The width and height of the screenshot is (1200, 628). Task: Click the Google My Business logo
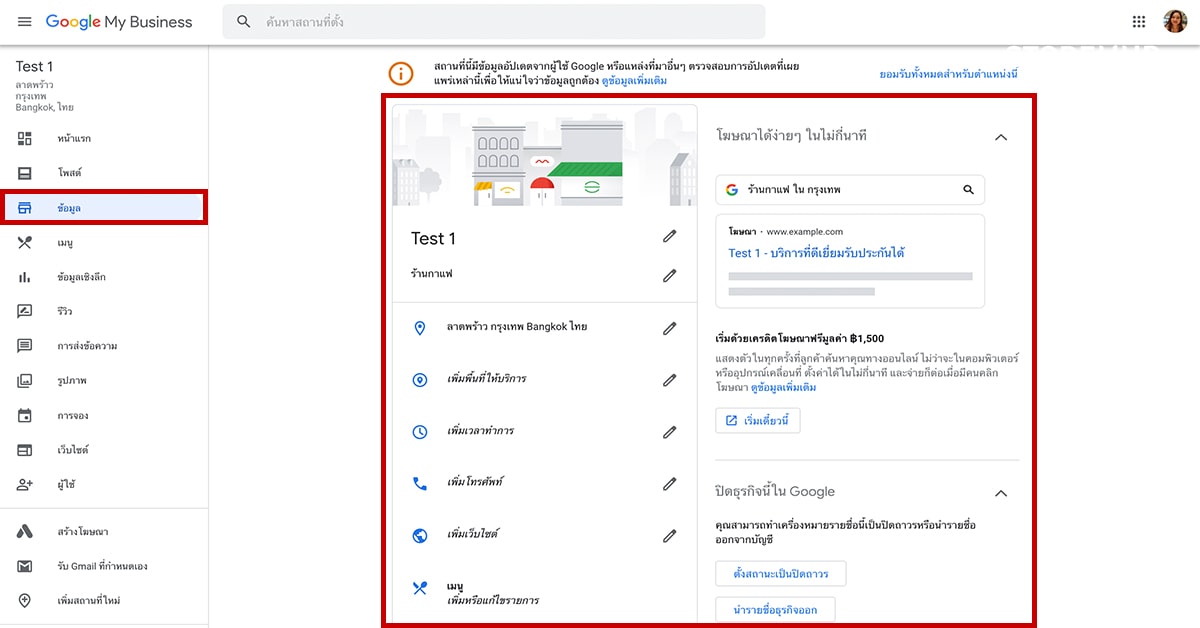[x=119, y=22]
